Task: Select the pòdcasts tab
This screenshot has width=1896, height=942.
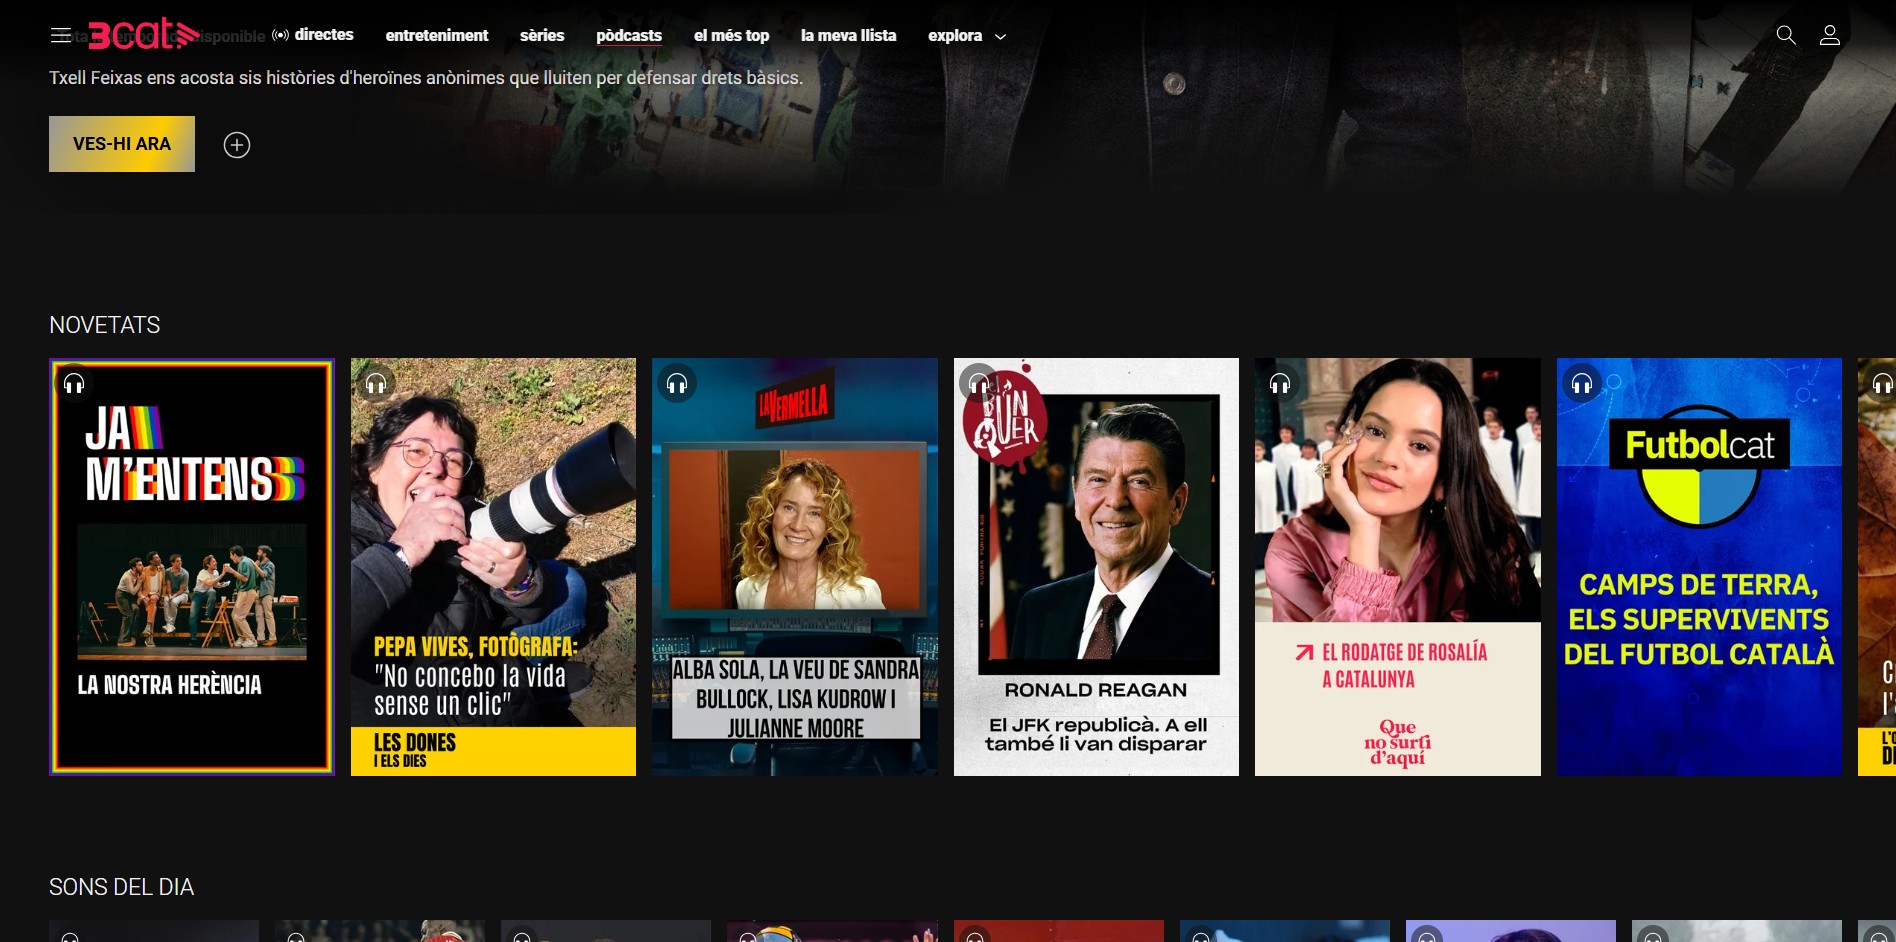Action: pyautogui.click(x=629, y=36)
